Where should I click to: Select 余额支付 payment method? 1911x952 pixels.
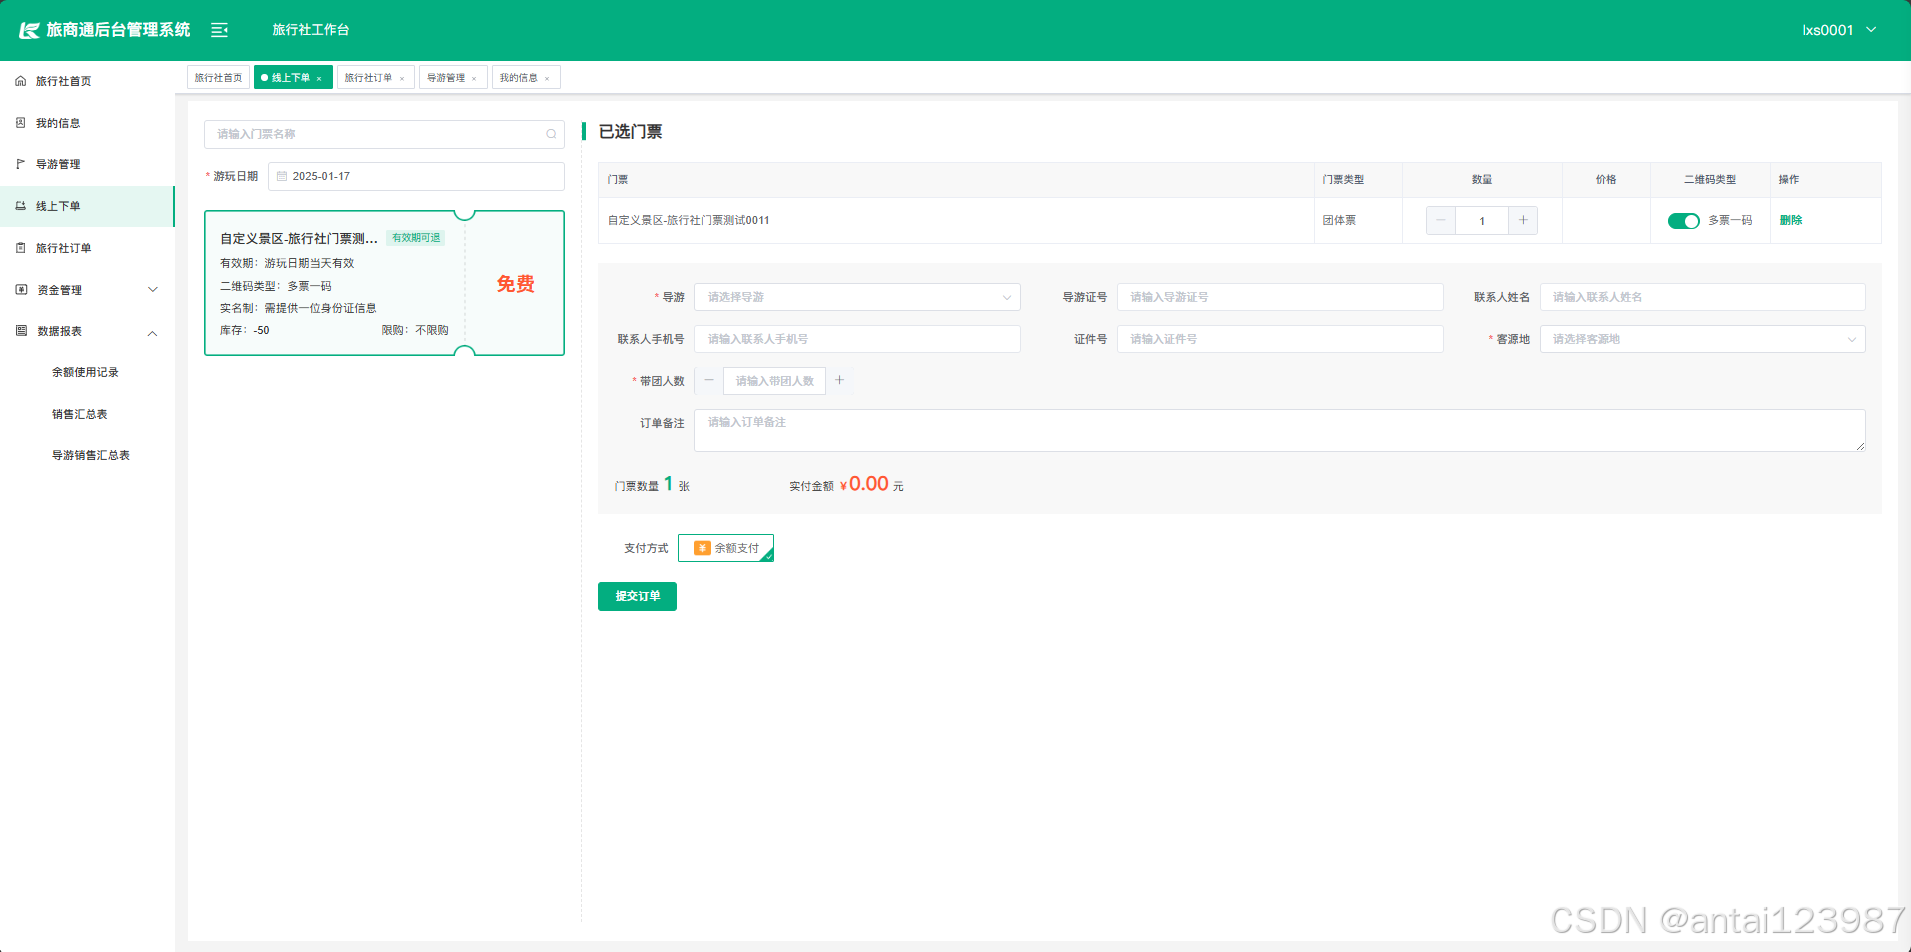(726, 548)
